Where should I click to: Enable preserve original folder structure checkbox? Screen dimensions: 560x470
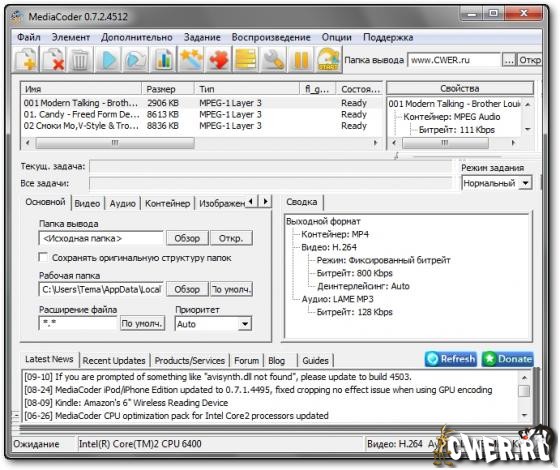pos(43,257)
